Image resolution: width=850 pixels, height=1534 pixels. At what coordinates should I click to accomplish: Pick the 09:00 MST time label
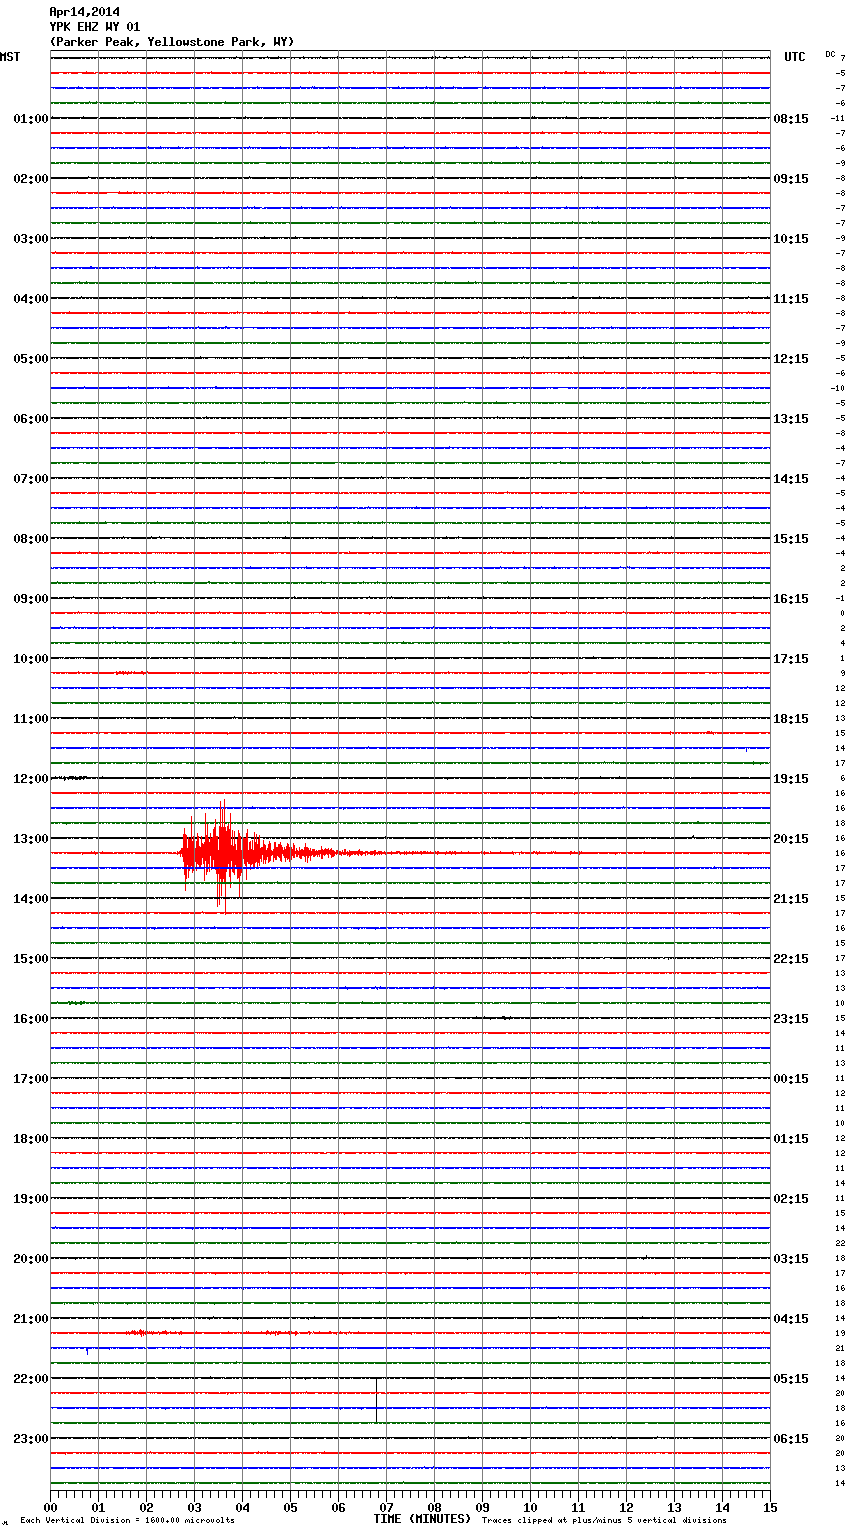(x=30, y=599)
